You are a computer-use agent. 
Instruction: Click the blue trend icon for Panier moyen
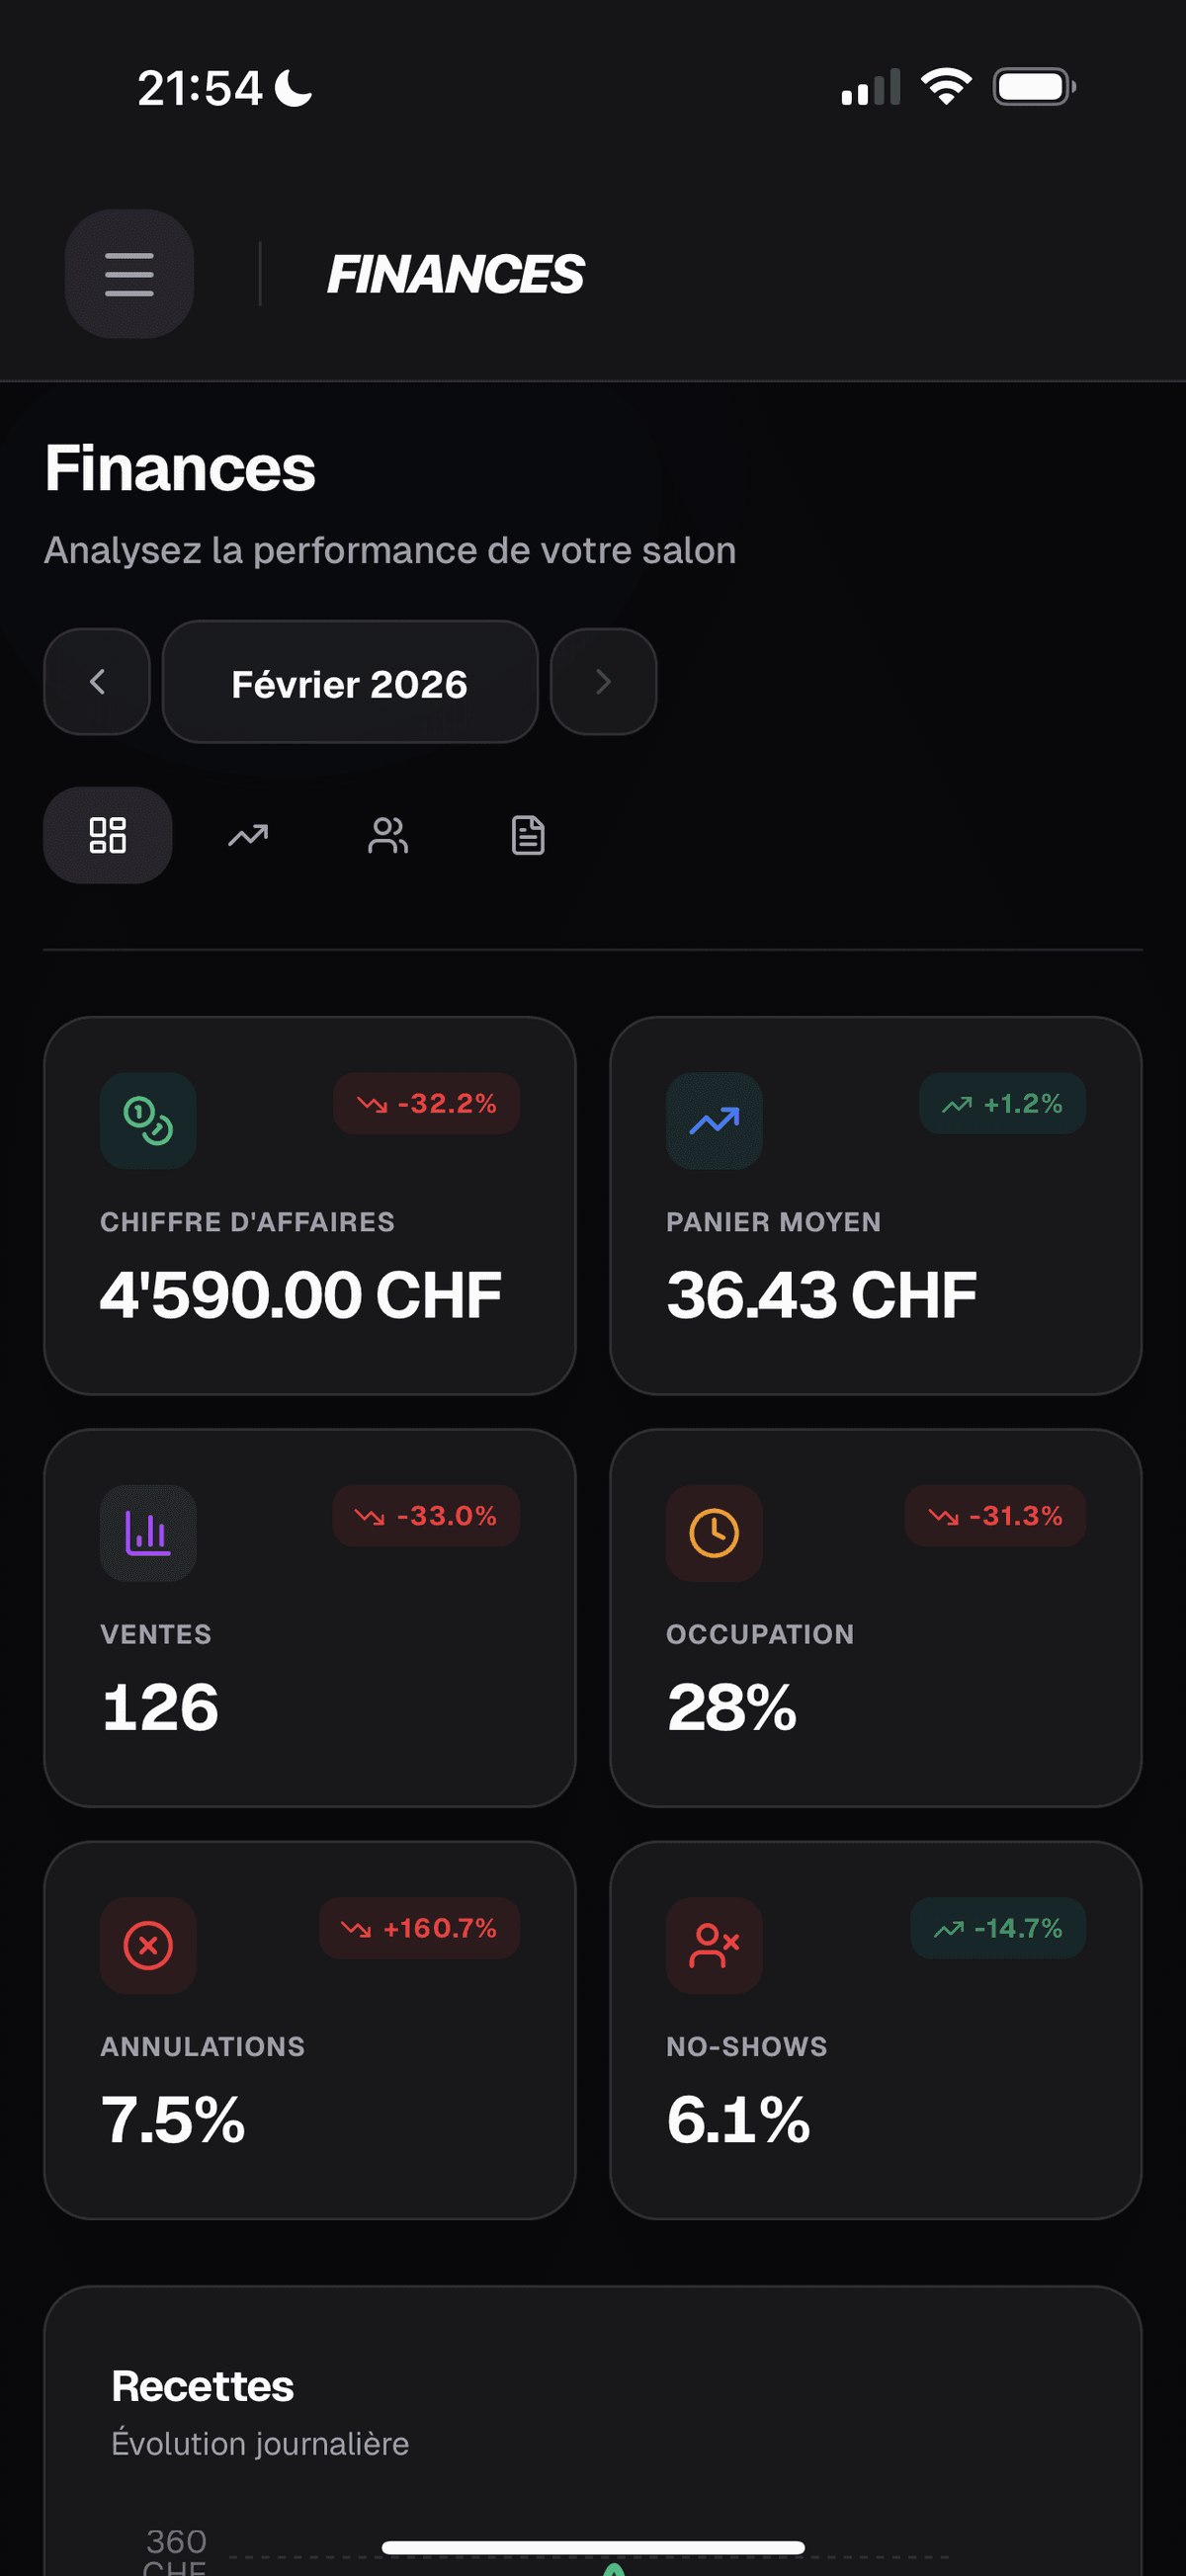714,1121
